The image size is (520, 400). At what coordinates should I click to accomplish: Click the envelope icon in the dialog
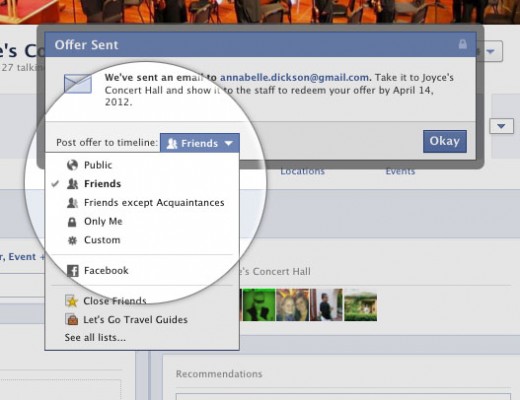click(x=78, y=84)
